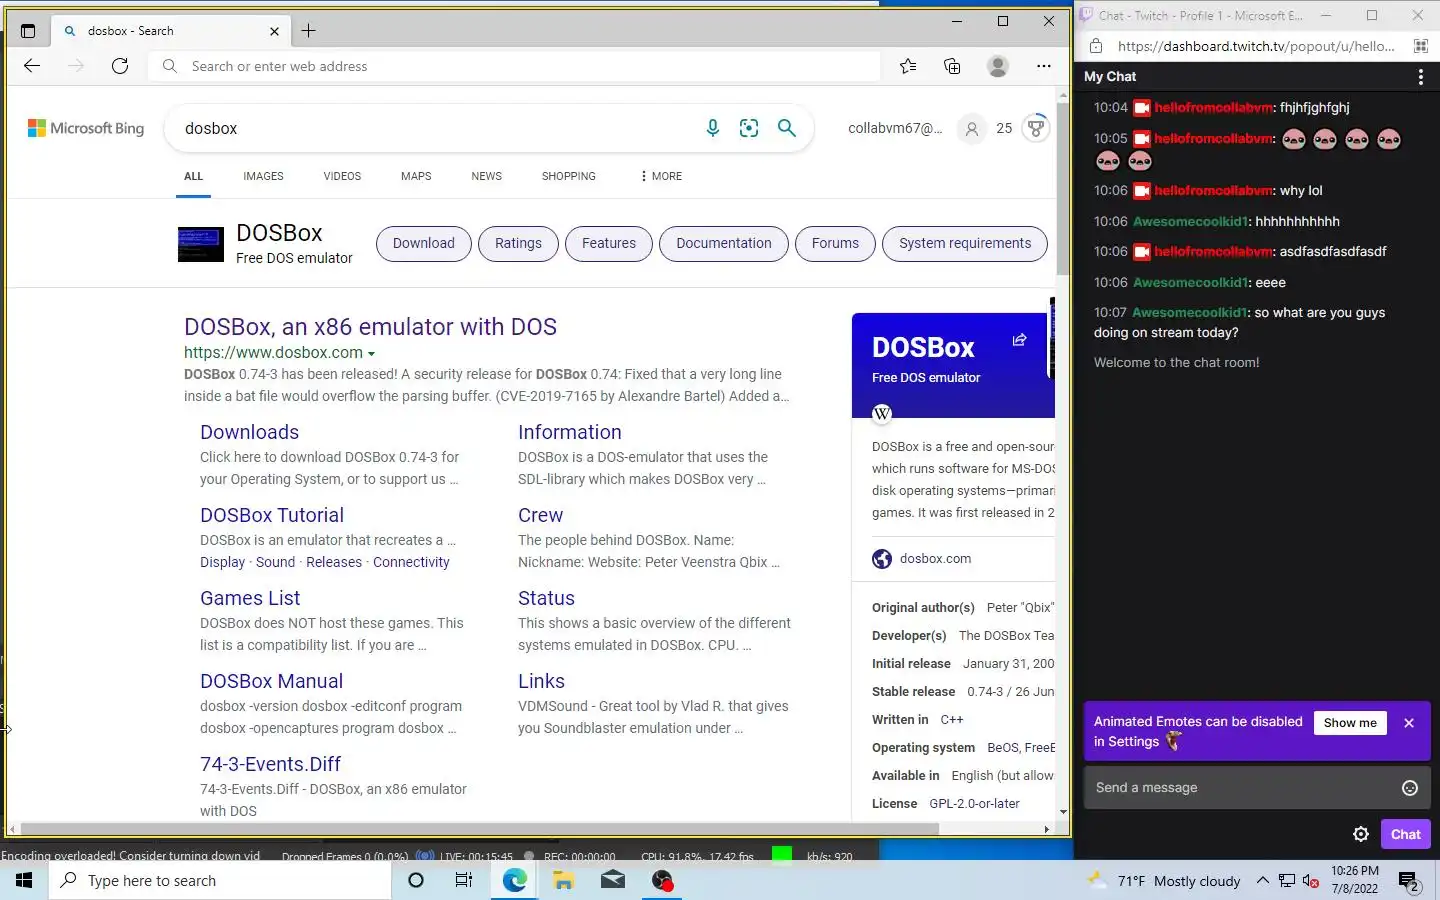Image resolution: width=1440 pixels, height=900 pixels.
Task: Open a new browser tab
Action: (308, 31)
